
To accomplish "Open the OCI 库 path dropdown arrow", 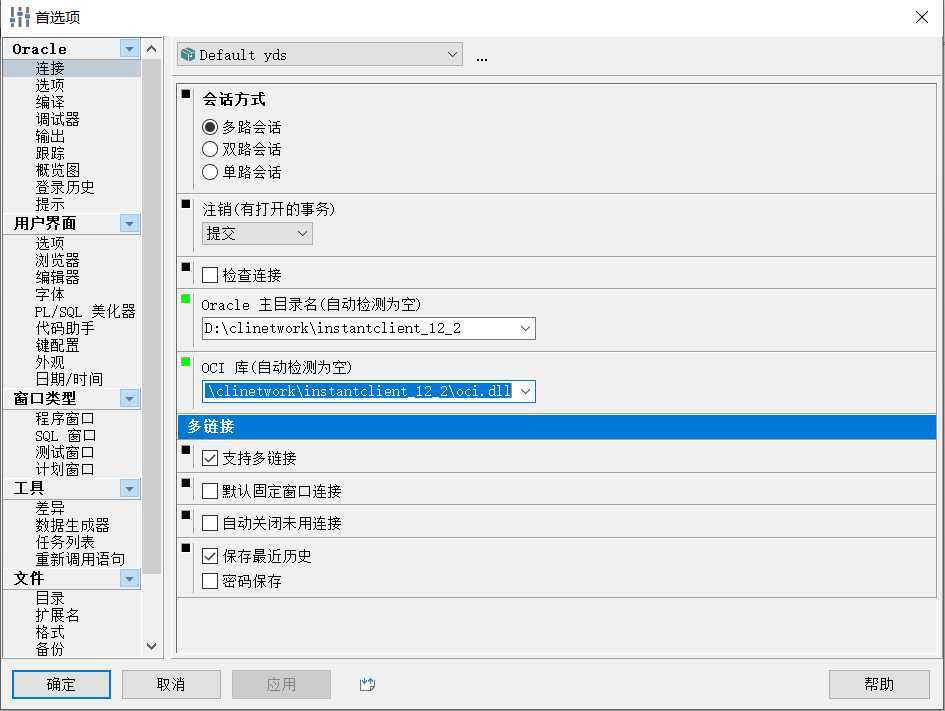I will 526,392.
